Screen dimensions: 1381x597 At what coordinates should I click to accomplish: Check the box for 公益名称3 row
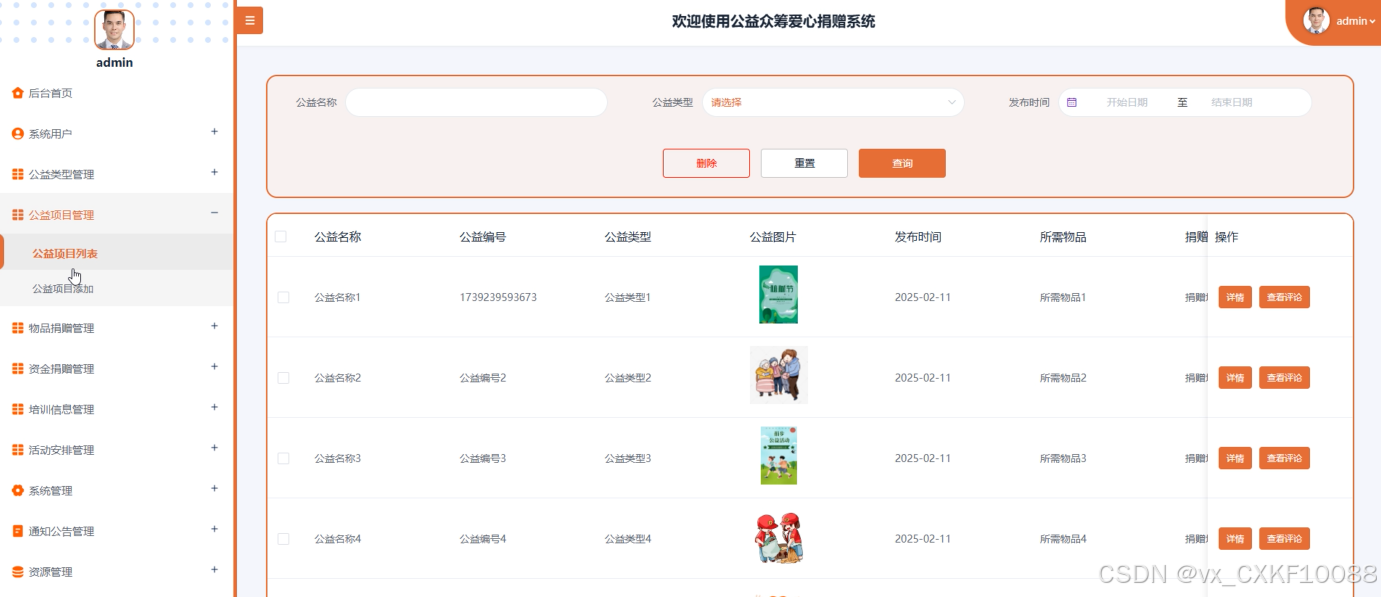[283, 458]
